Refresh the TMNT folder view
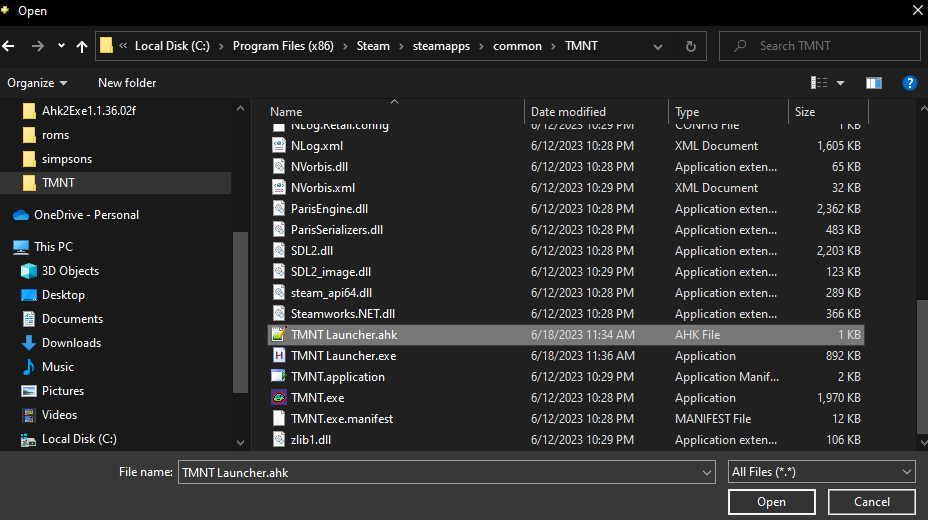Viewport: 928px width, 520px height. [x=690, y=46]
